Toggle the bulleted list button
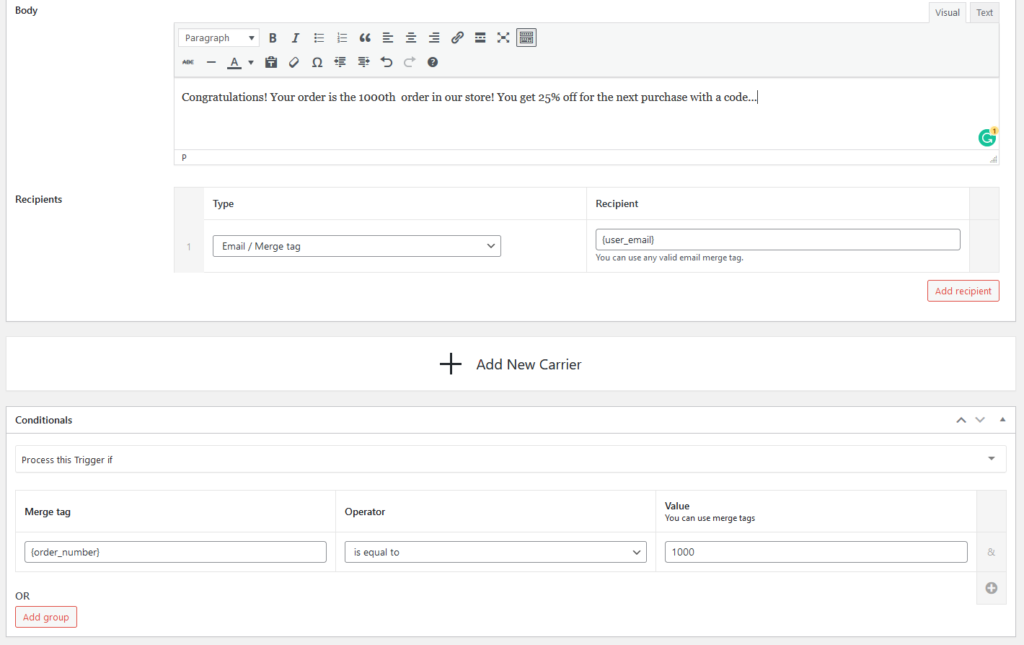This screenshot has height=645, width=1024. tap(319, 38)
